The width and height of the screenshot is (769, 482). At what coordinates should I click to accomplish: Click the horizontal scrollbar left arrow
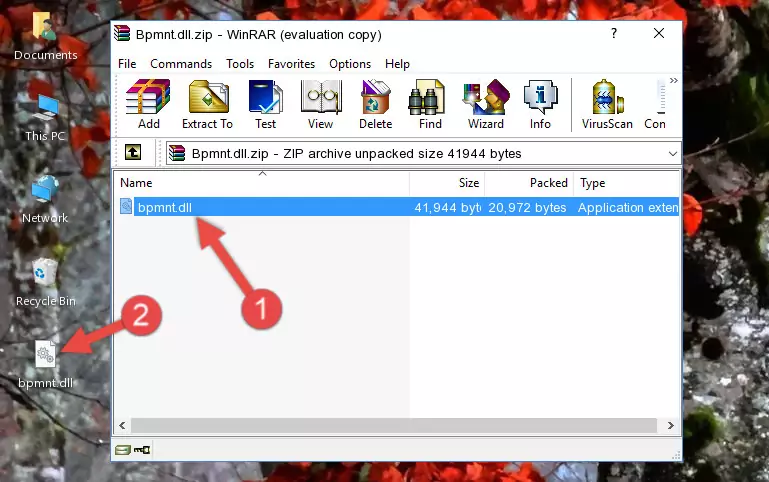point(123,426)
